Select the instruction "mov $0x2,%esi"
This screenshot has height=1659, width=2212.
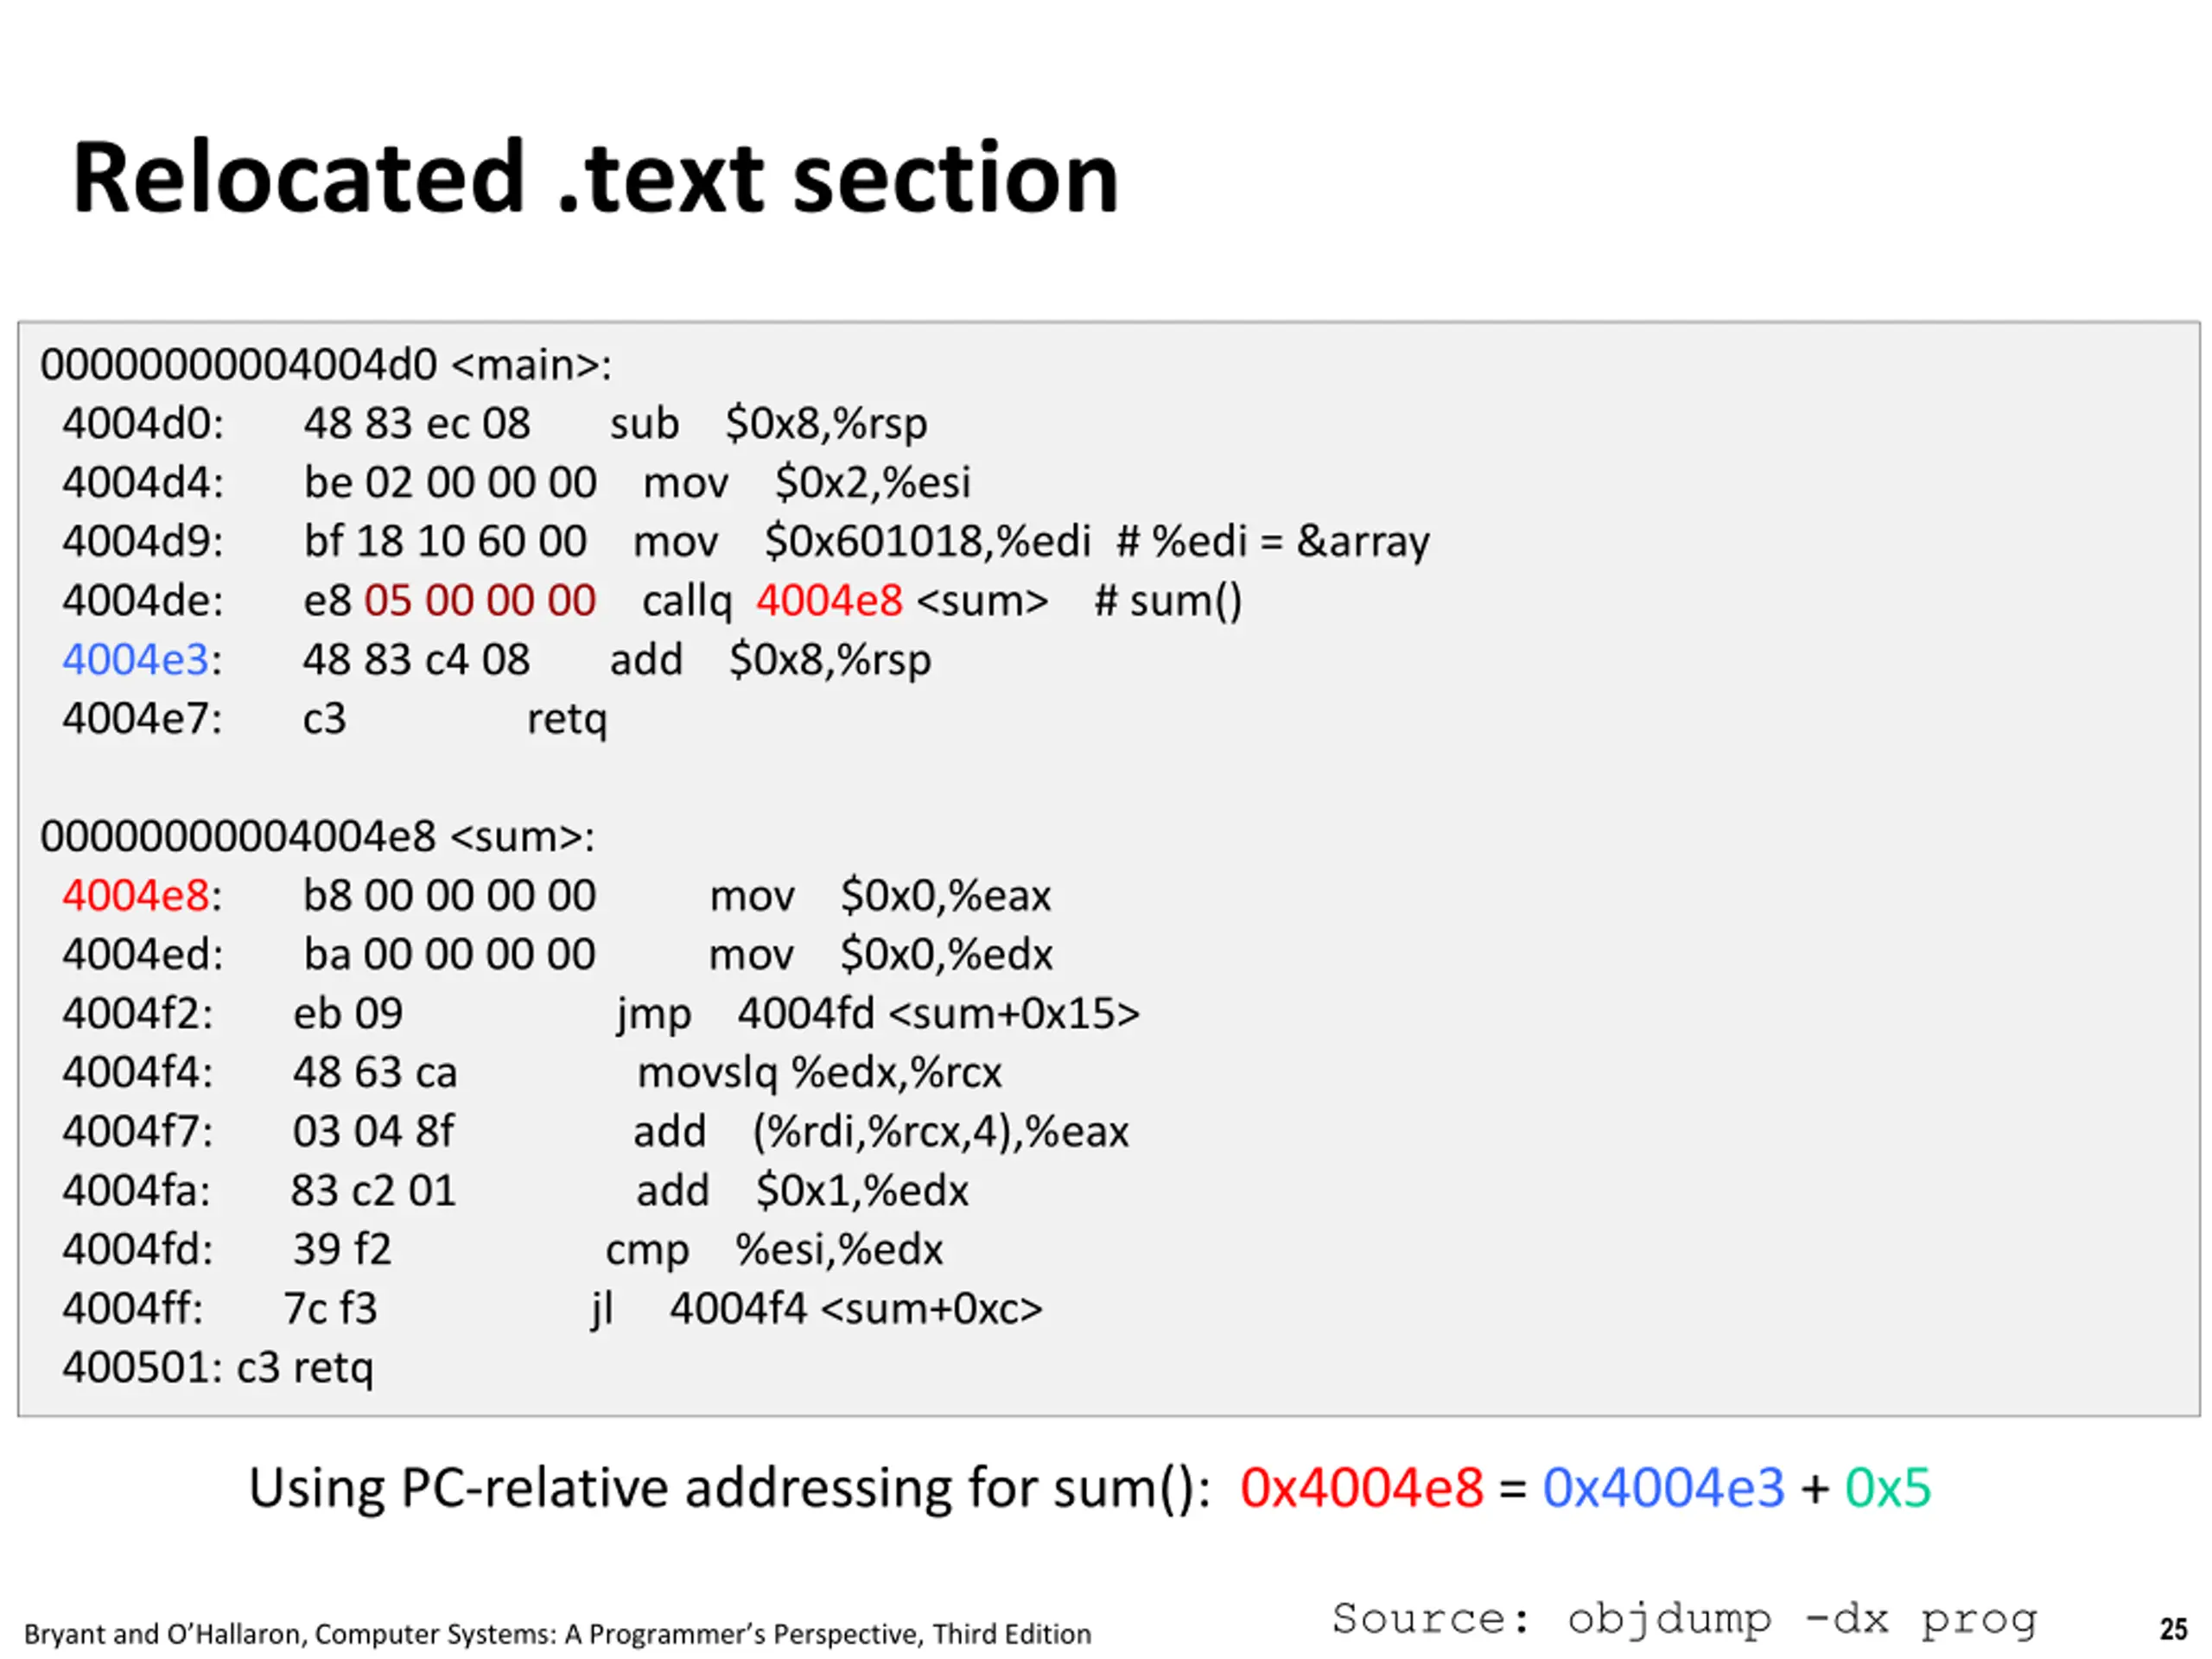pos(806,483)
